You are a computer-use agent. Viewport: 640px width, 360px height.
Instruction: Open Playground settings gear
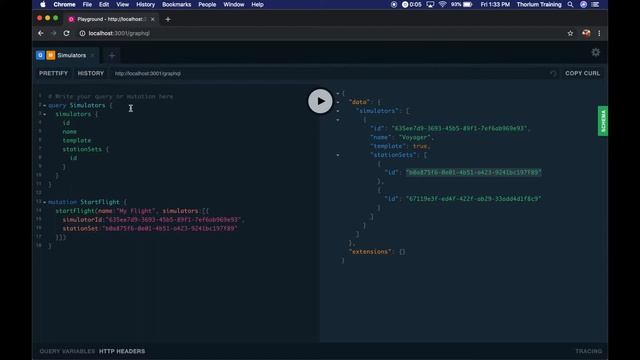596,52
